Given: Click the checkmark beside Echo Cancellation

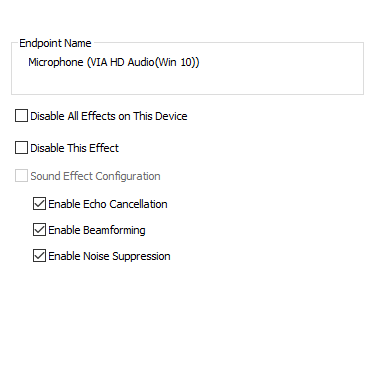Looking at the screenshot, I should tap(39, 204).
